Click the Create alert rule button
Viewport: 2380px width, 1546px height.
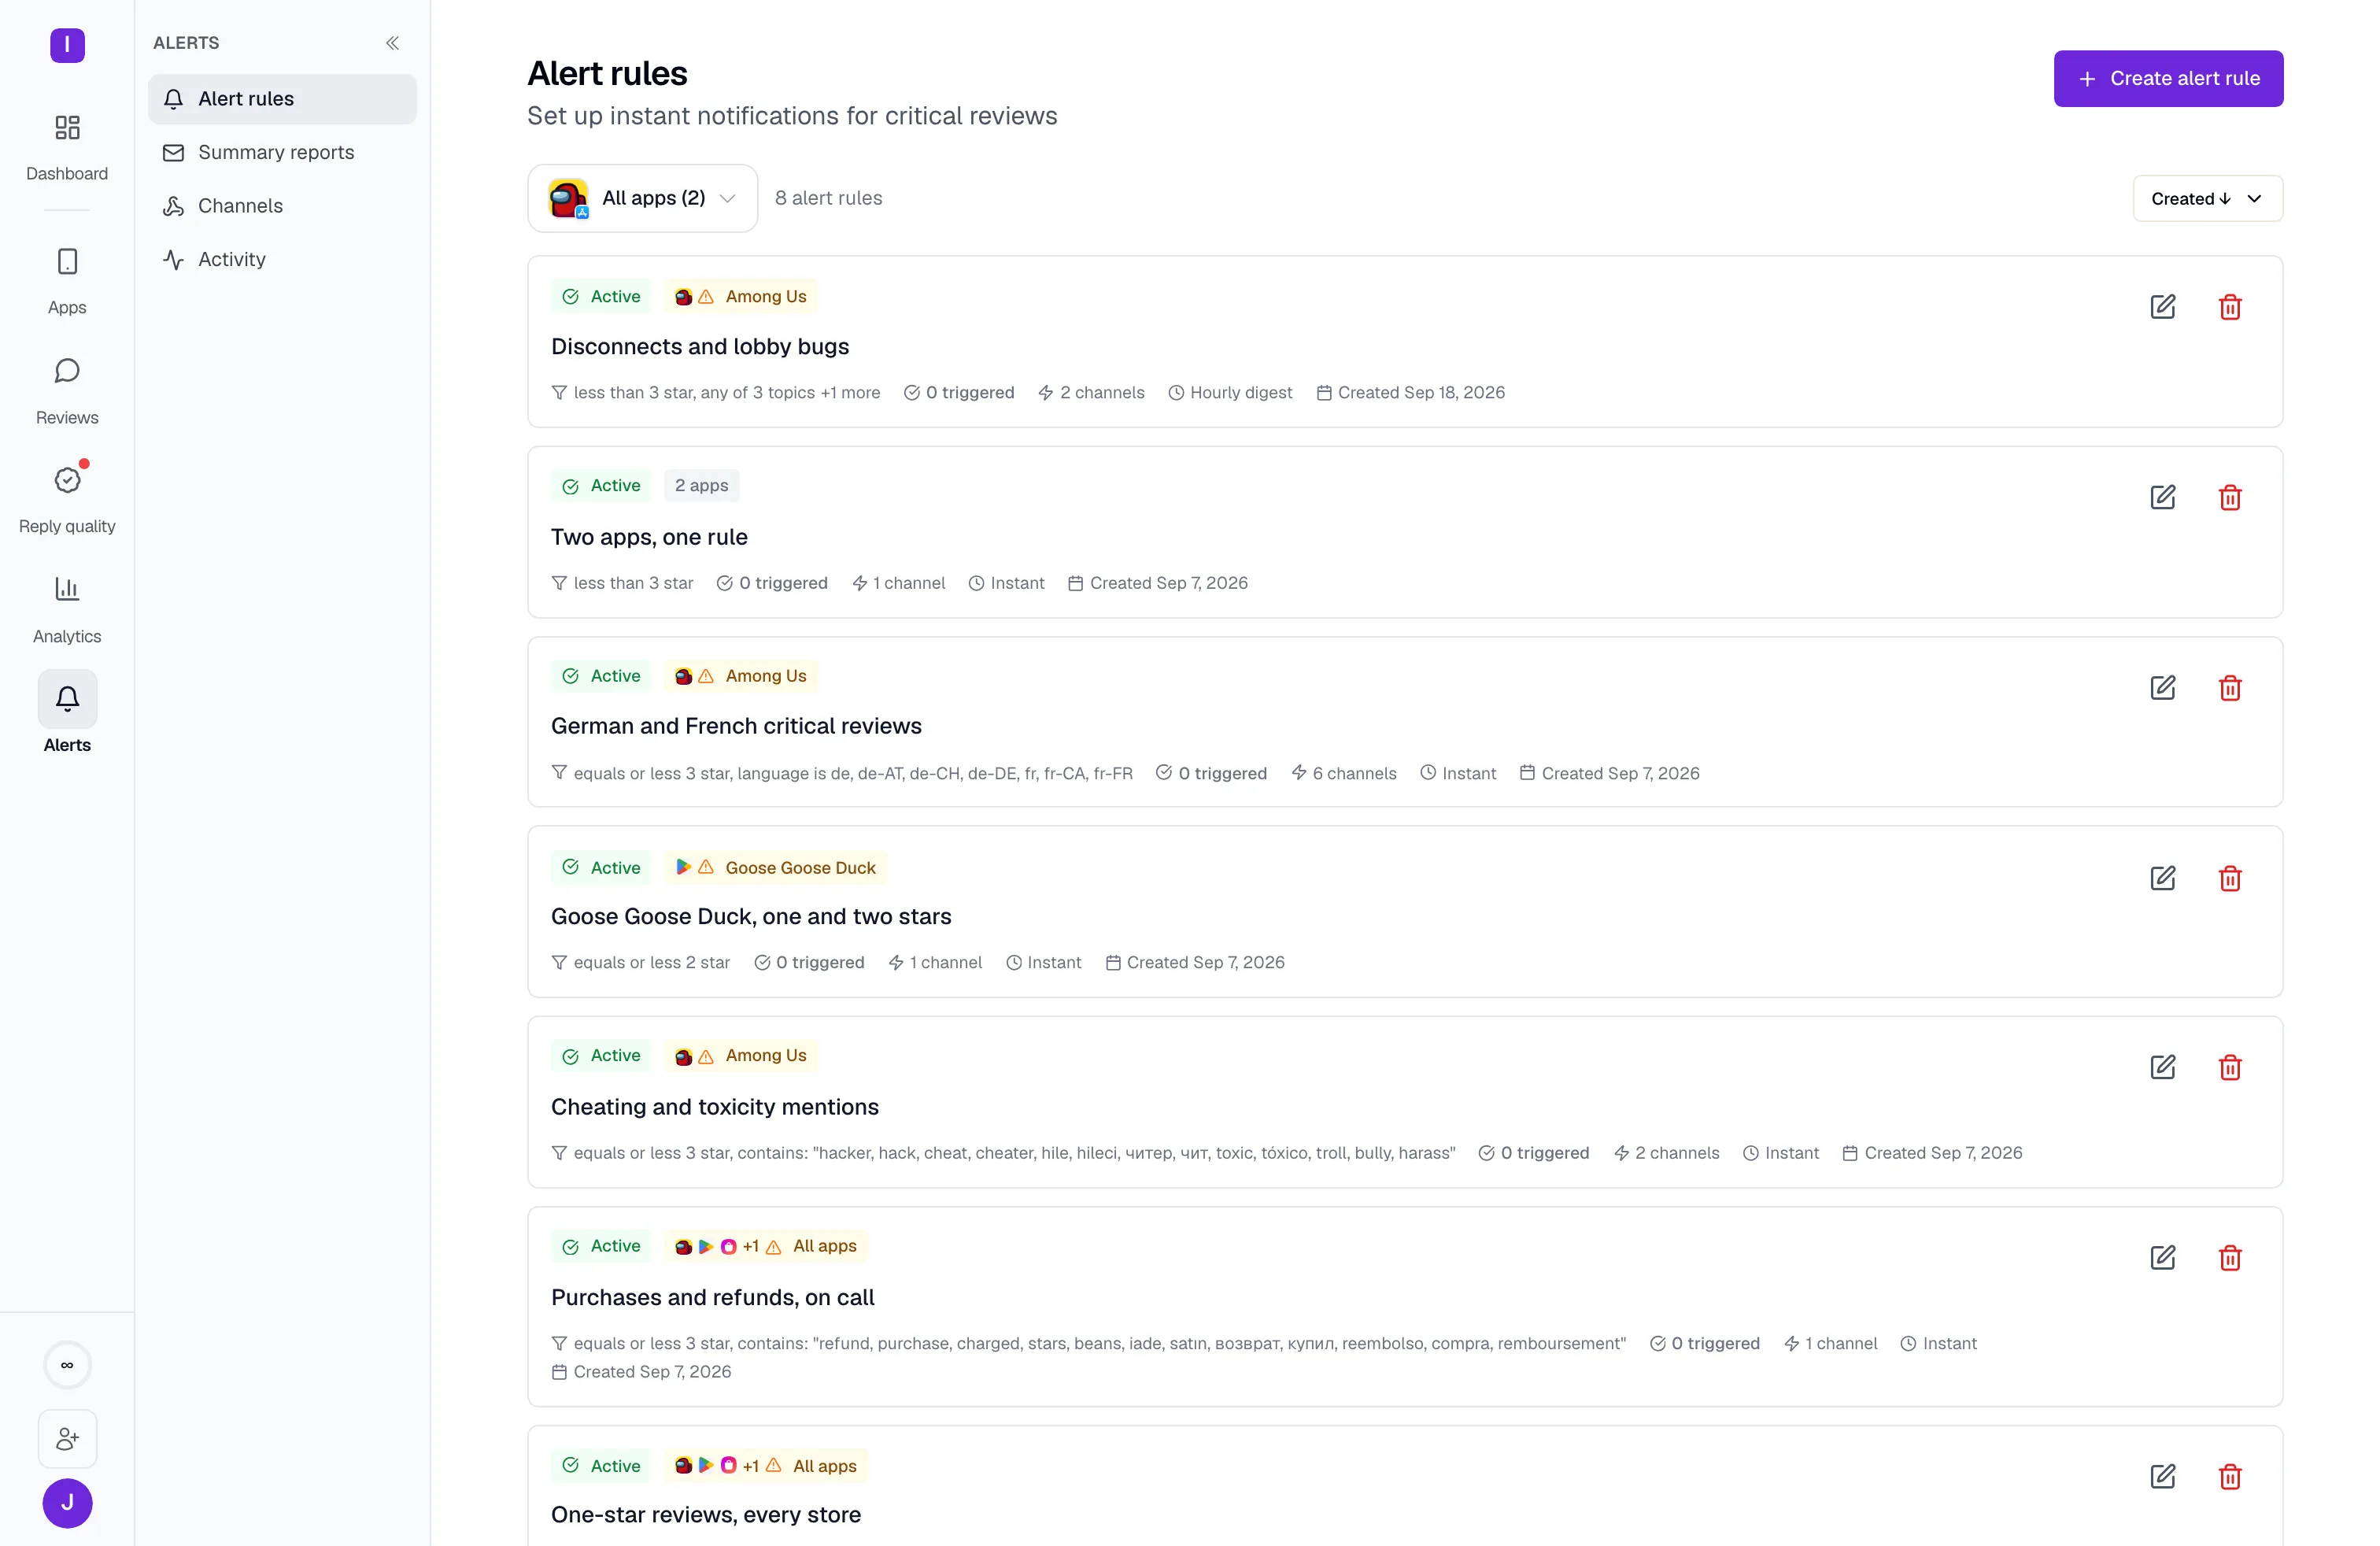pyautogui.click(x=2168, y=78)
